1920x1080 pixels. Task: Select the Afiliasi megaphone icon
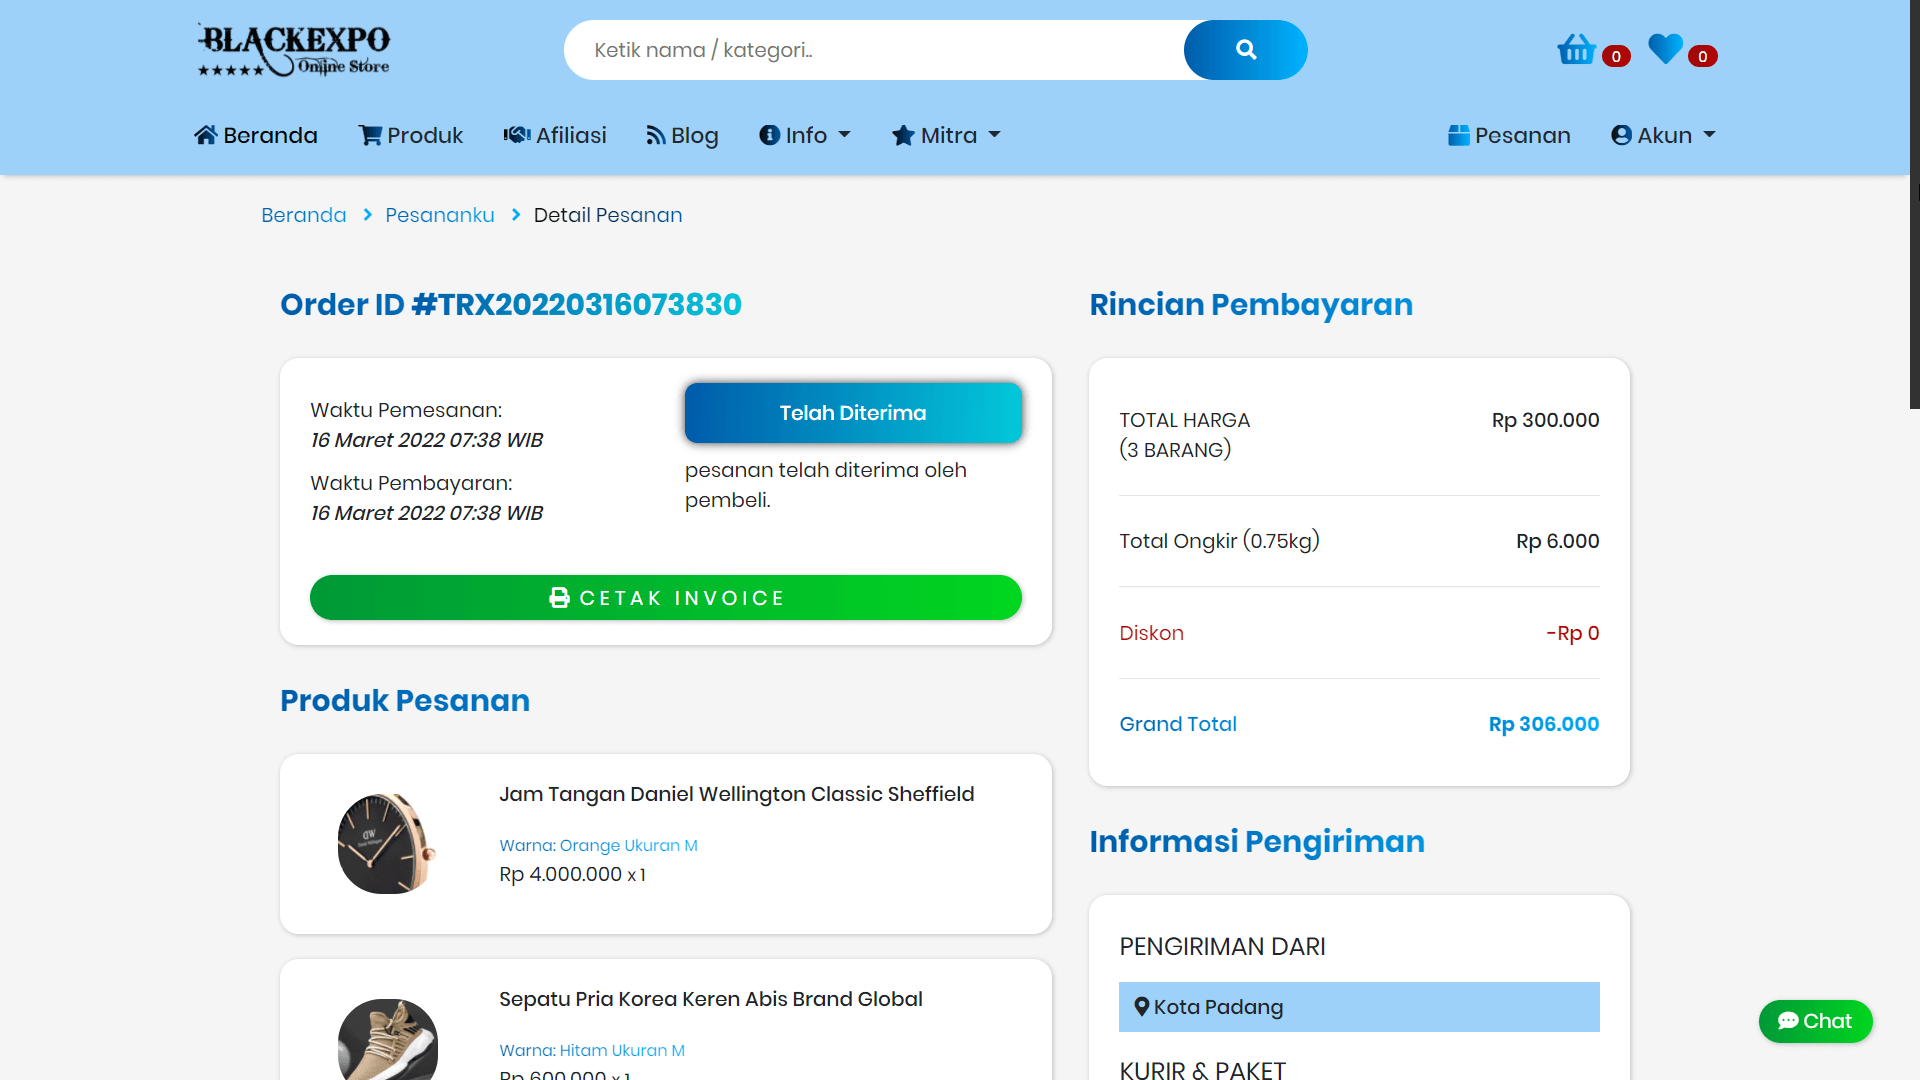(x=516, y=134)
